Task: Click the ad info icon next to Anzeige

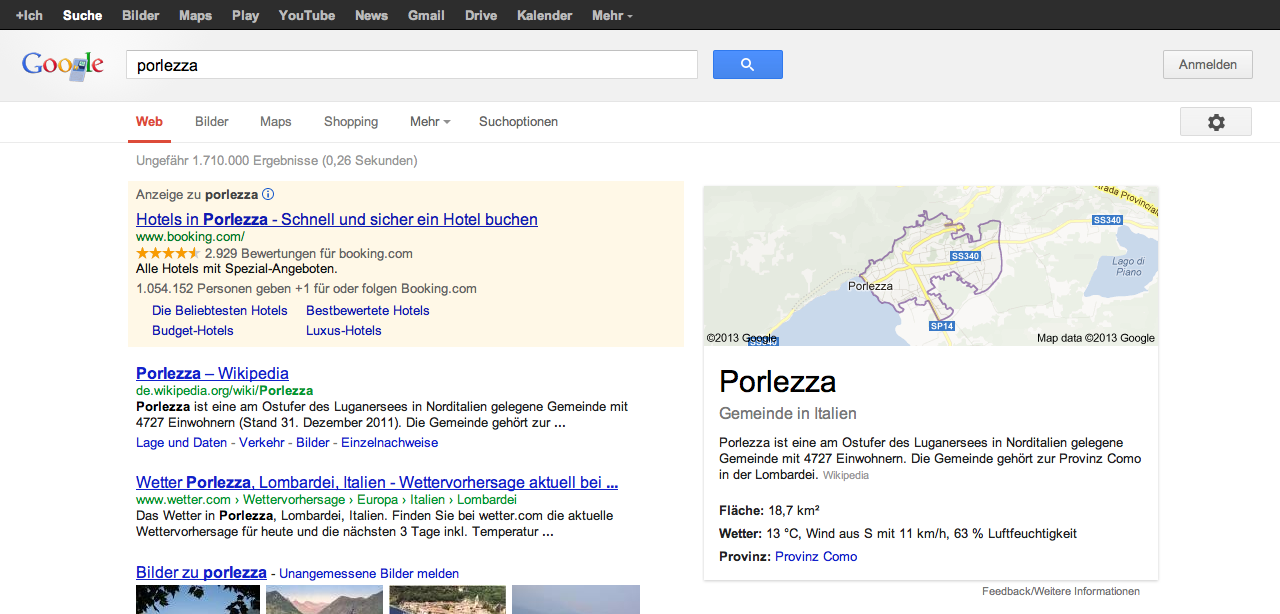Action: pos(268,195)
